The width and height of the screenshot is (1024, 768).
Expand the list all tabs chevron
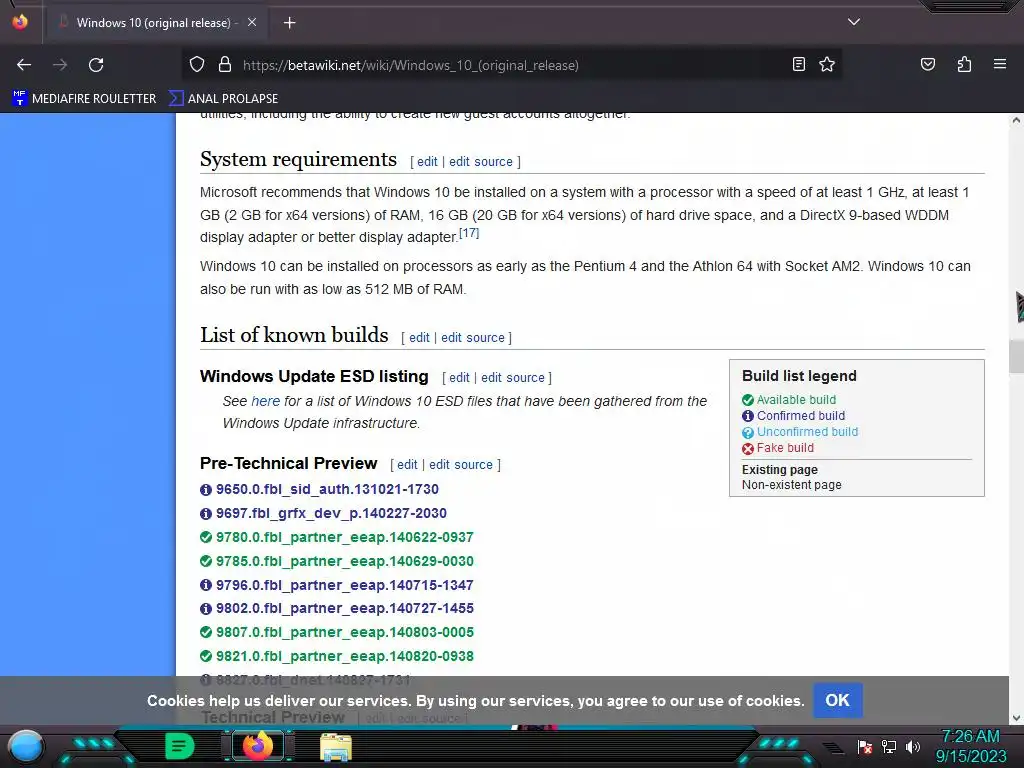click(854, 22)
